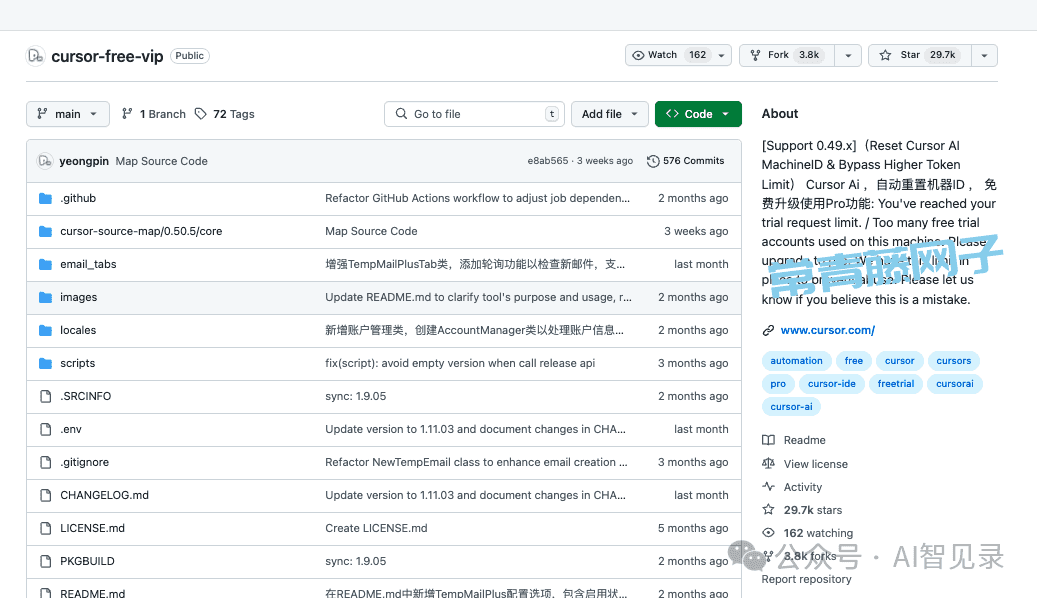Open the Fork options dropdown arrow
Screen dimensions: 1037x598
pyautogui.click(x=848, y=55)
